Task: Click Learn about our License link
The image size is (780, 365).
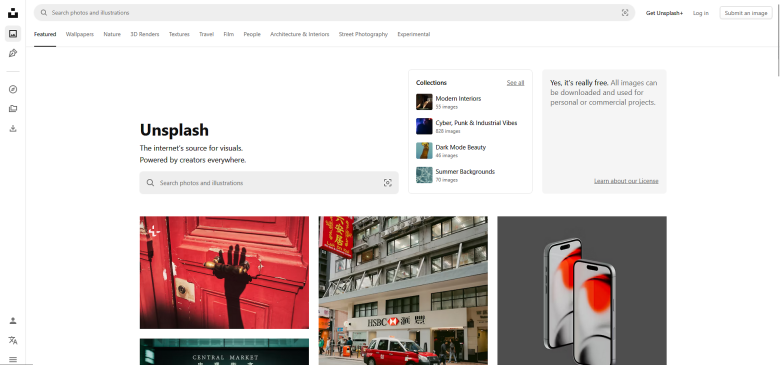Action: pos(626,181)
